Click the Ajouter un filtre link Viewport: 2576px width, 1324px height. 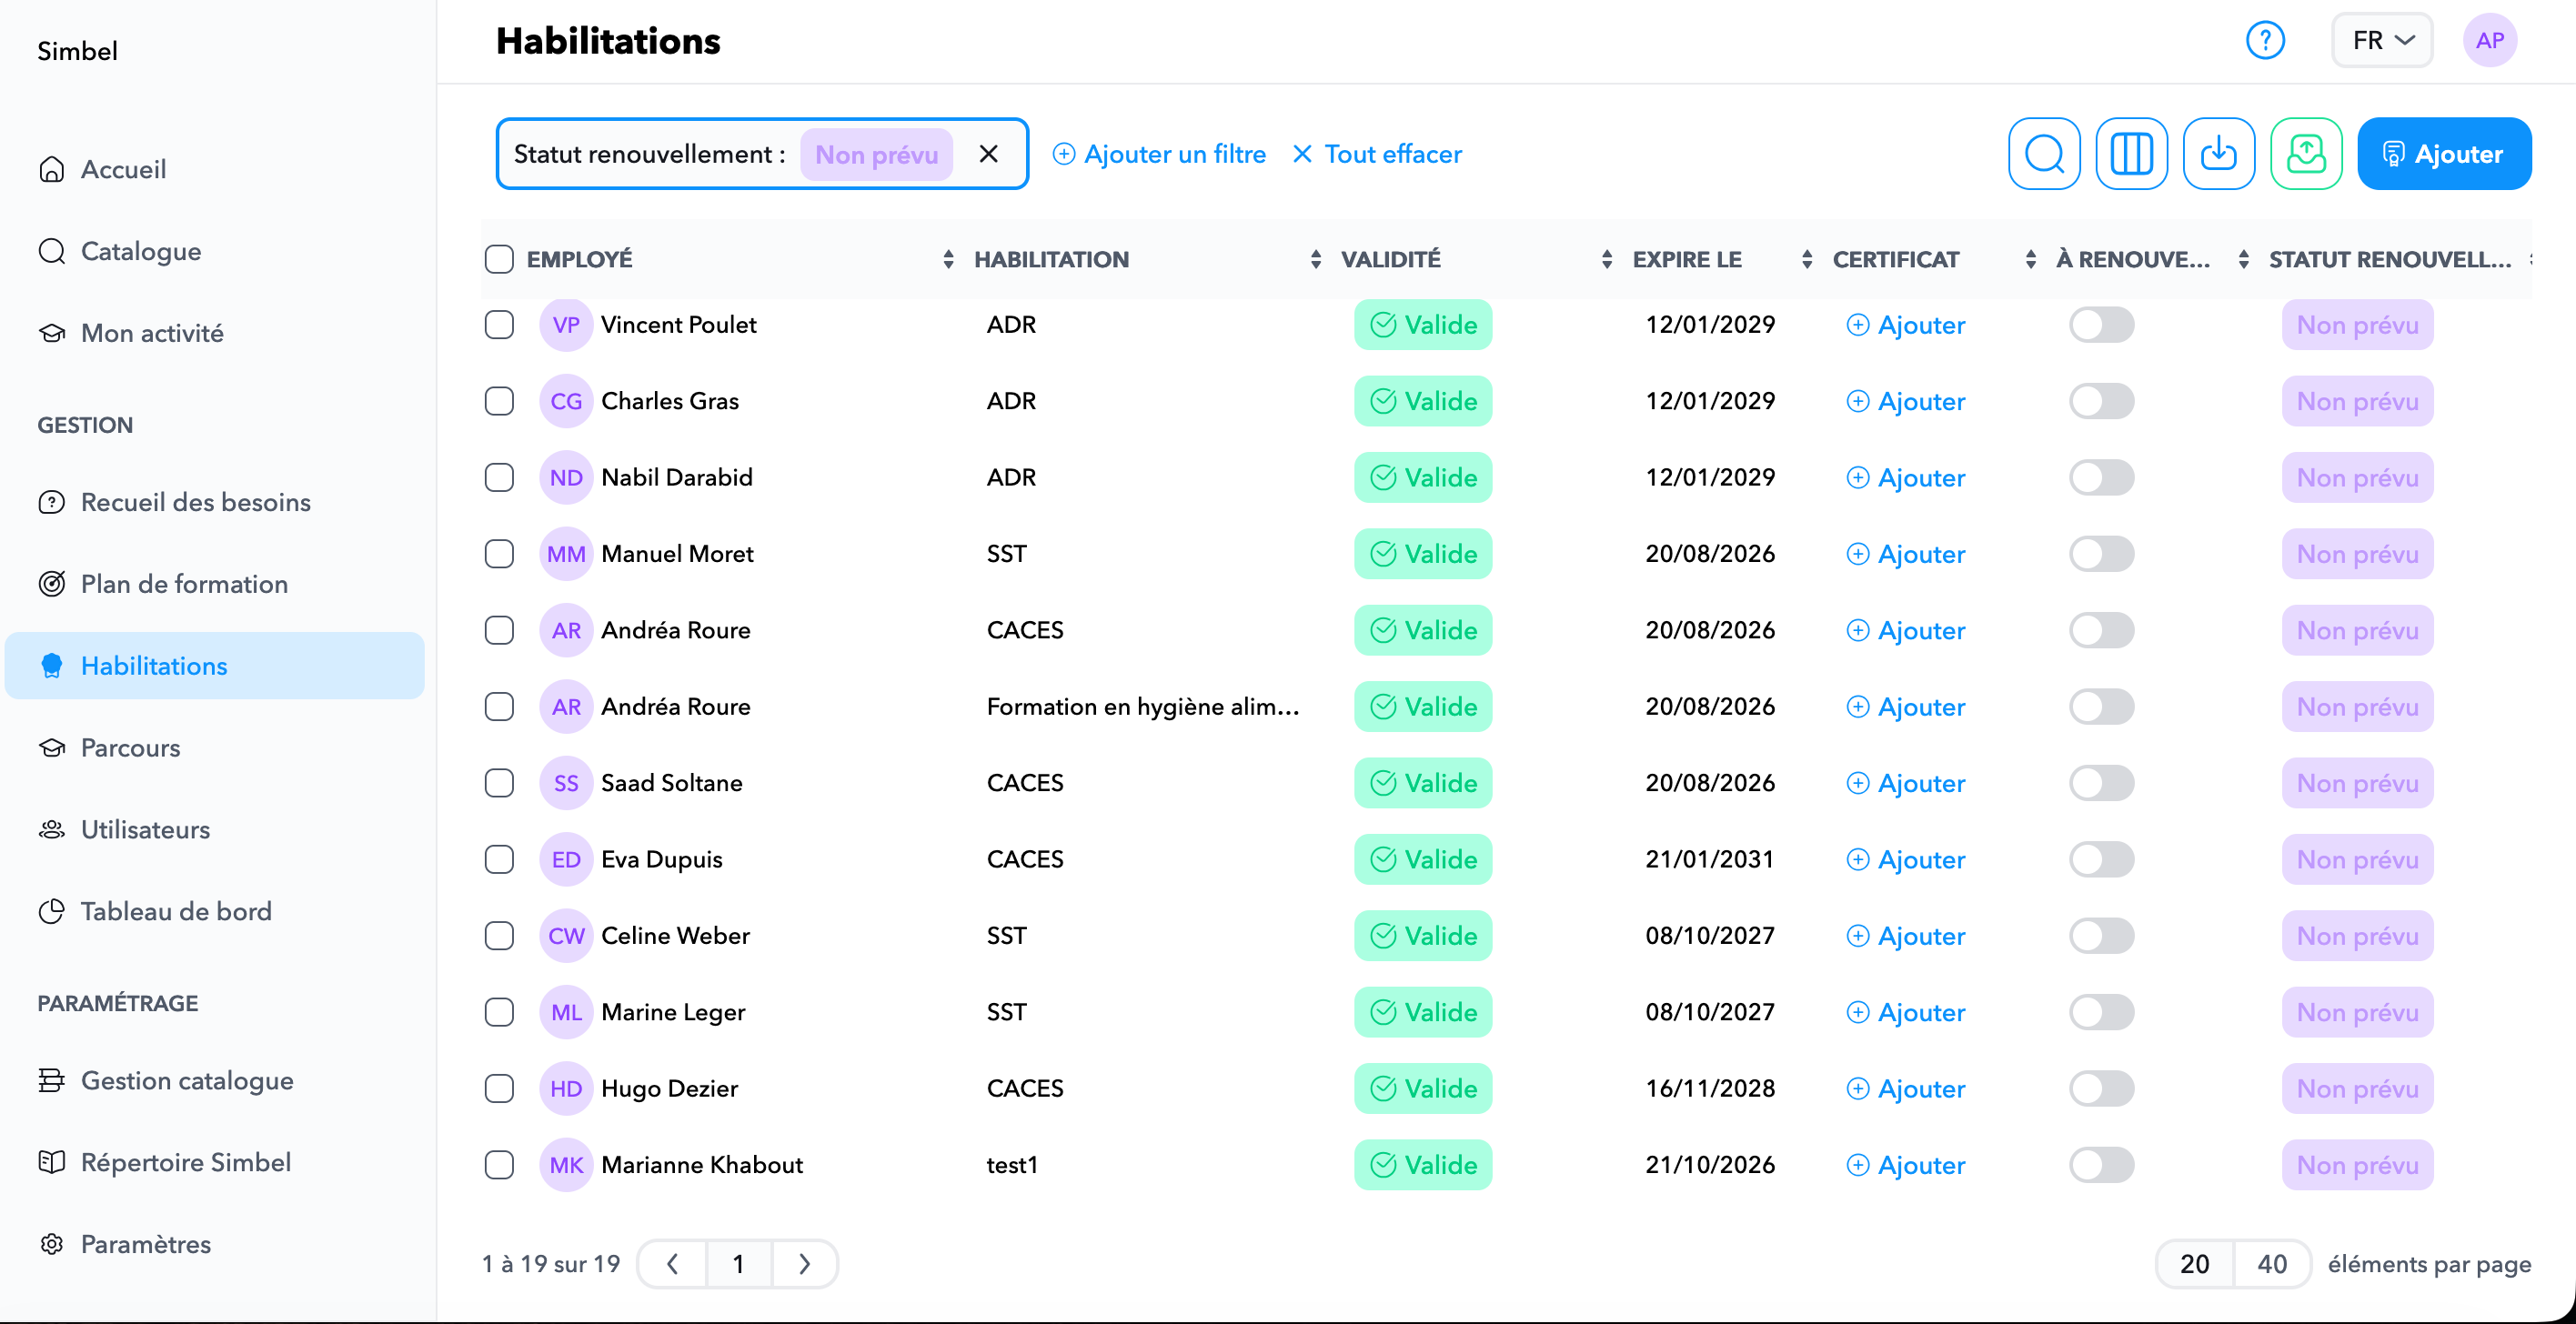1159,154
